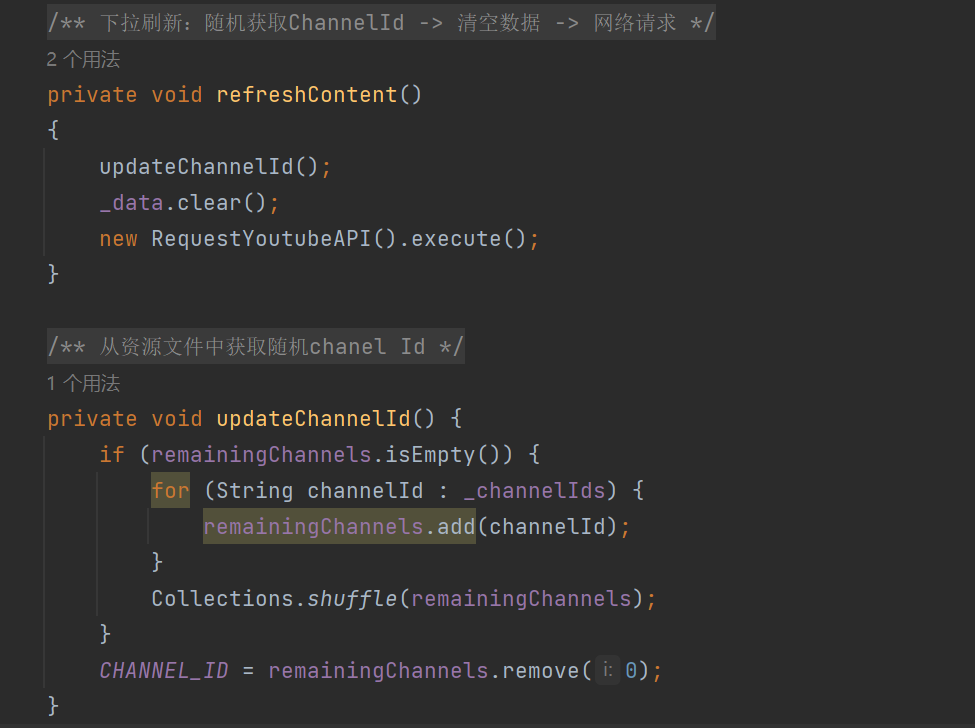The width and height of the screenshot is (975, 728).
Task: Click the closing brace of updateChannelId method
Action: pyautogui.click(x=53, y=707)
